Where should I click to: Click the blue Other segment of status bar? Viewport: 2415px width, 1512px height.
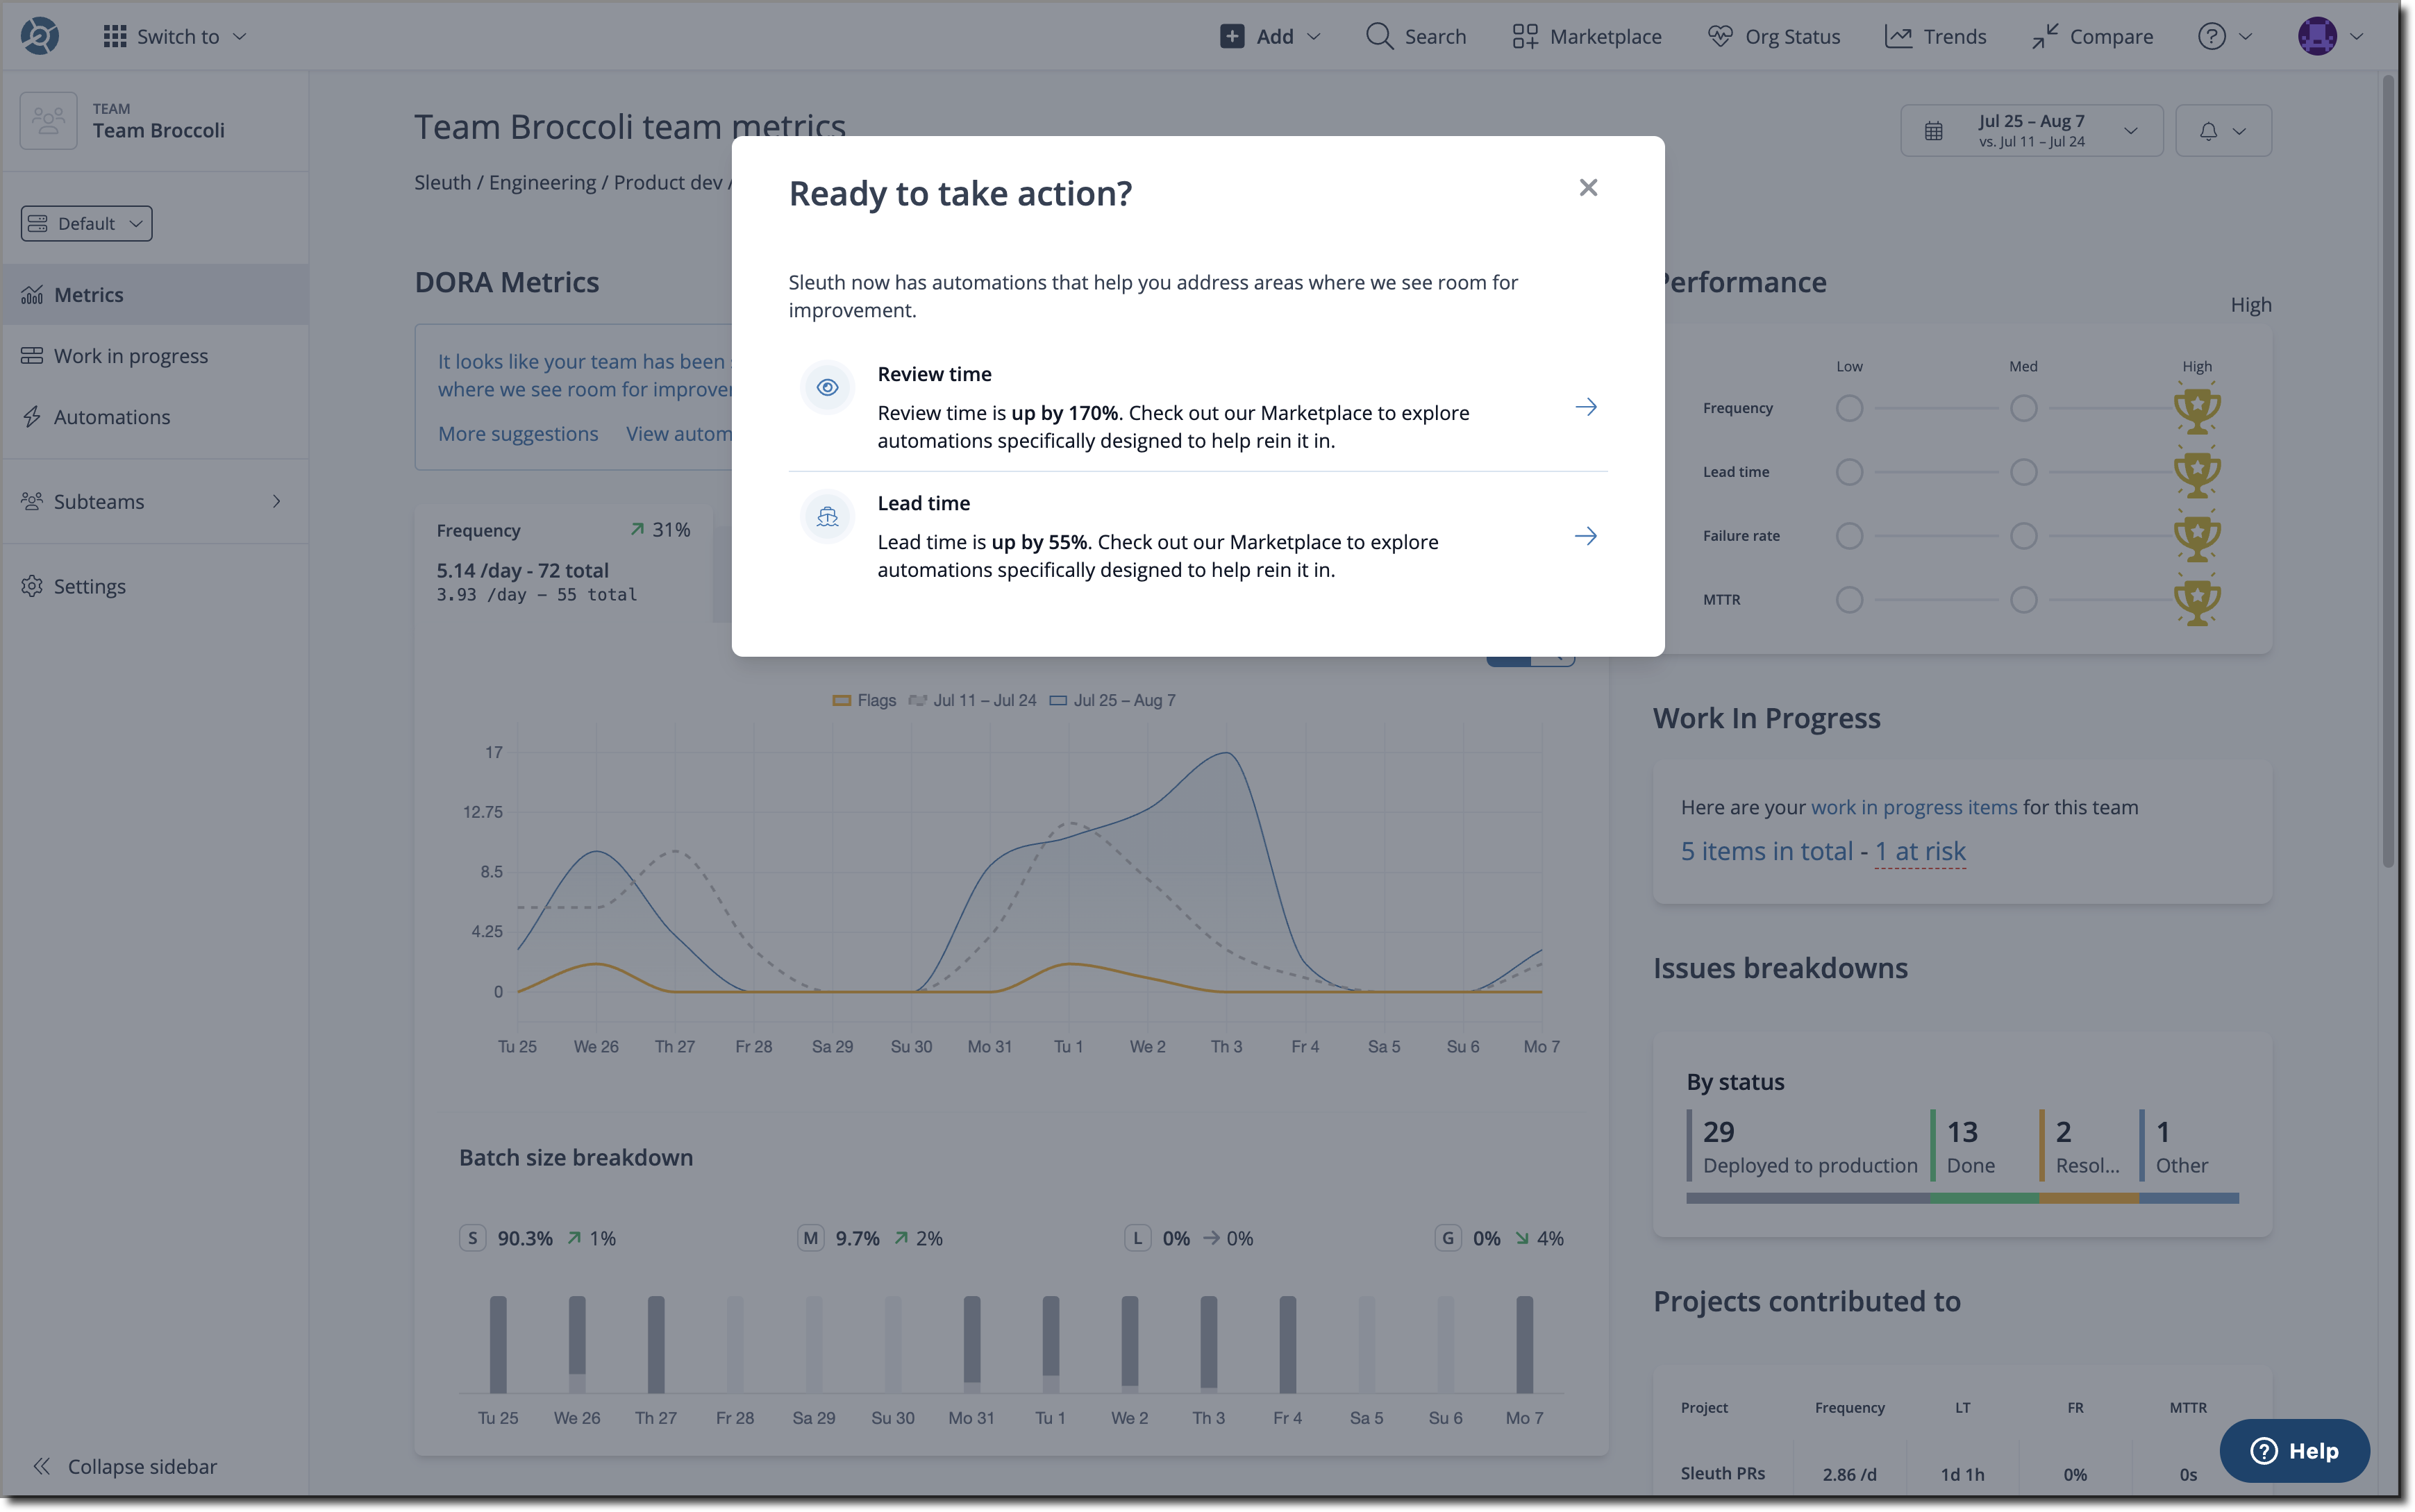[2188, 1198]
